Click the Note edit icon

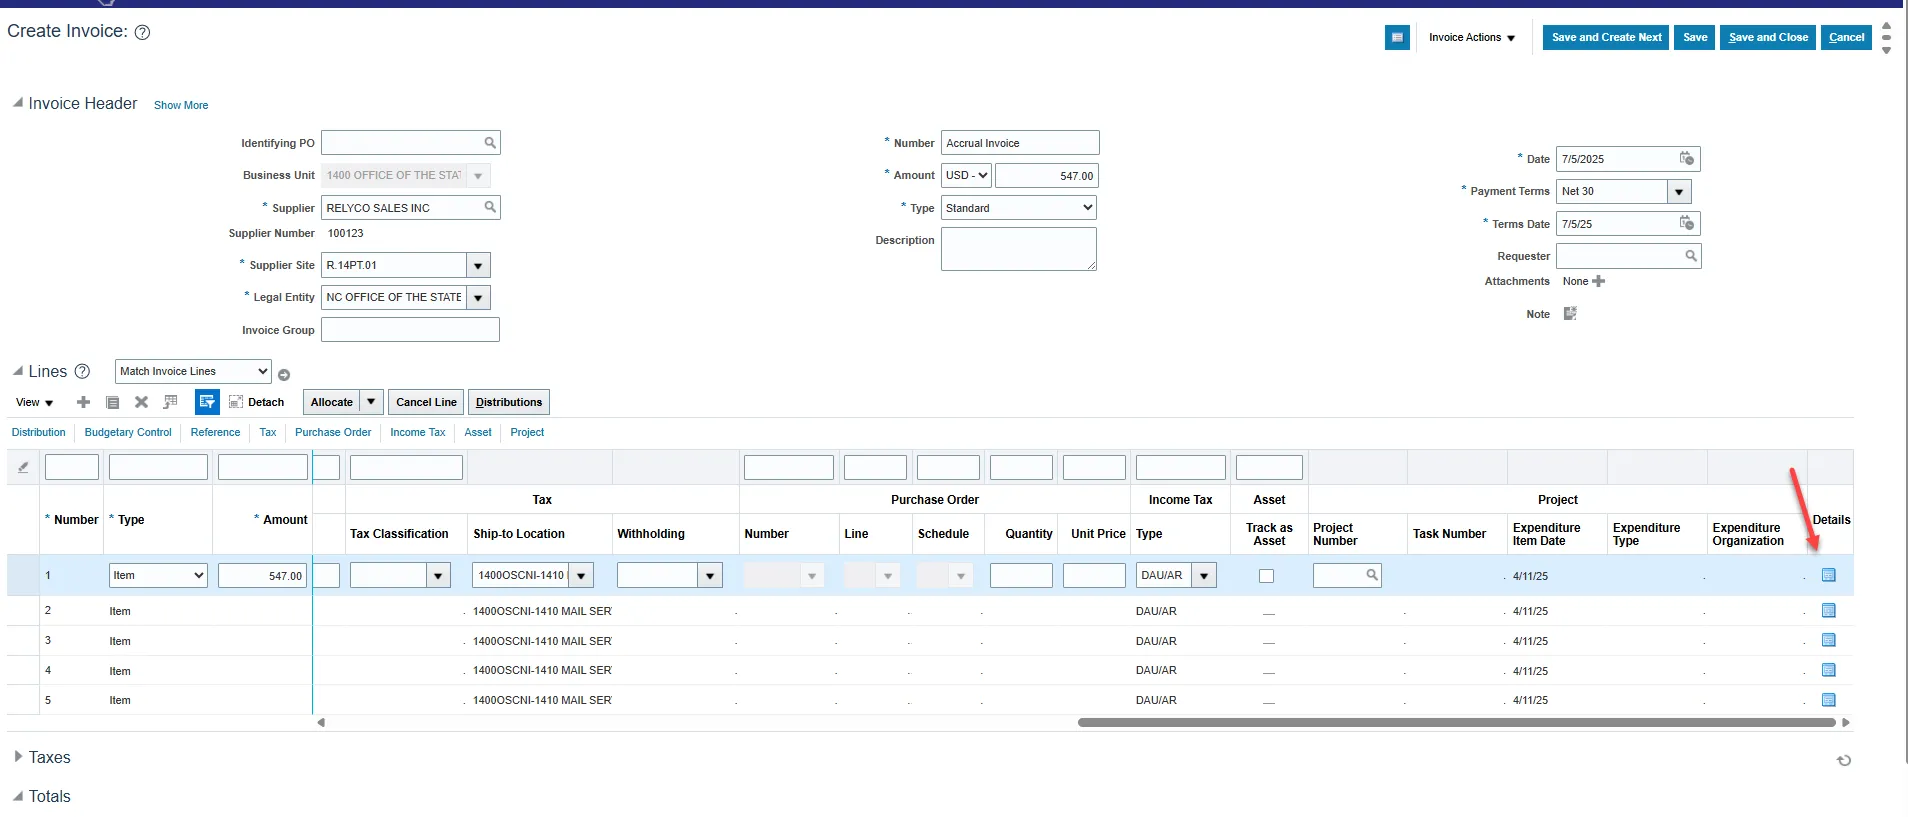[1570, 314]
